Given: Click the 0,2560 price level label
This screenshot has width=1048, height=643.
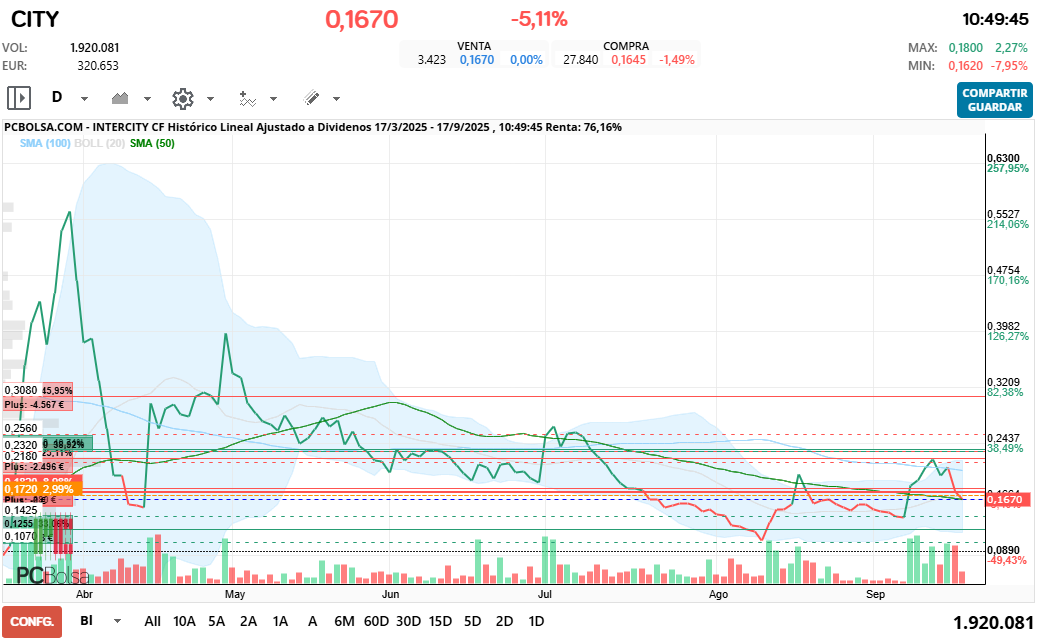Looking at the screenshot, I should click(21, 428).
